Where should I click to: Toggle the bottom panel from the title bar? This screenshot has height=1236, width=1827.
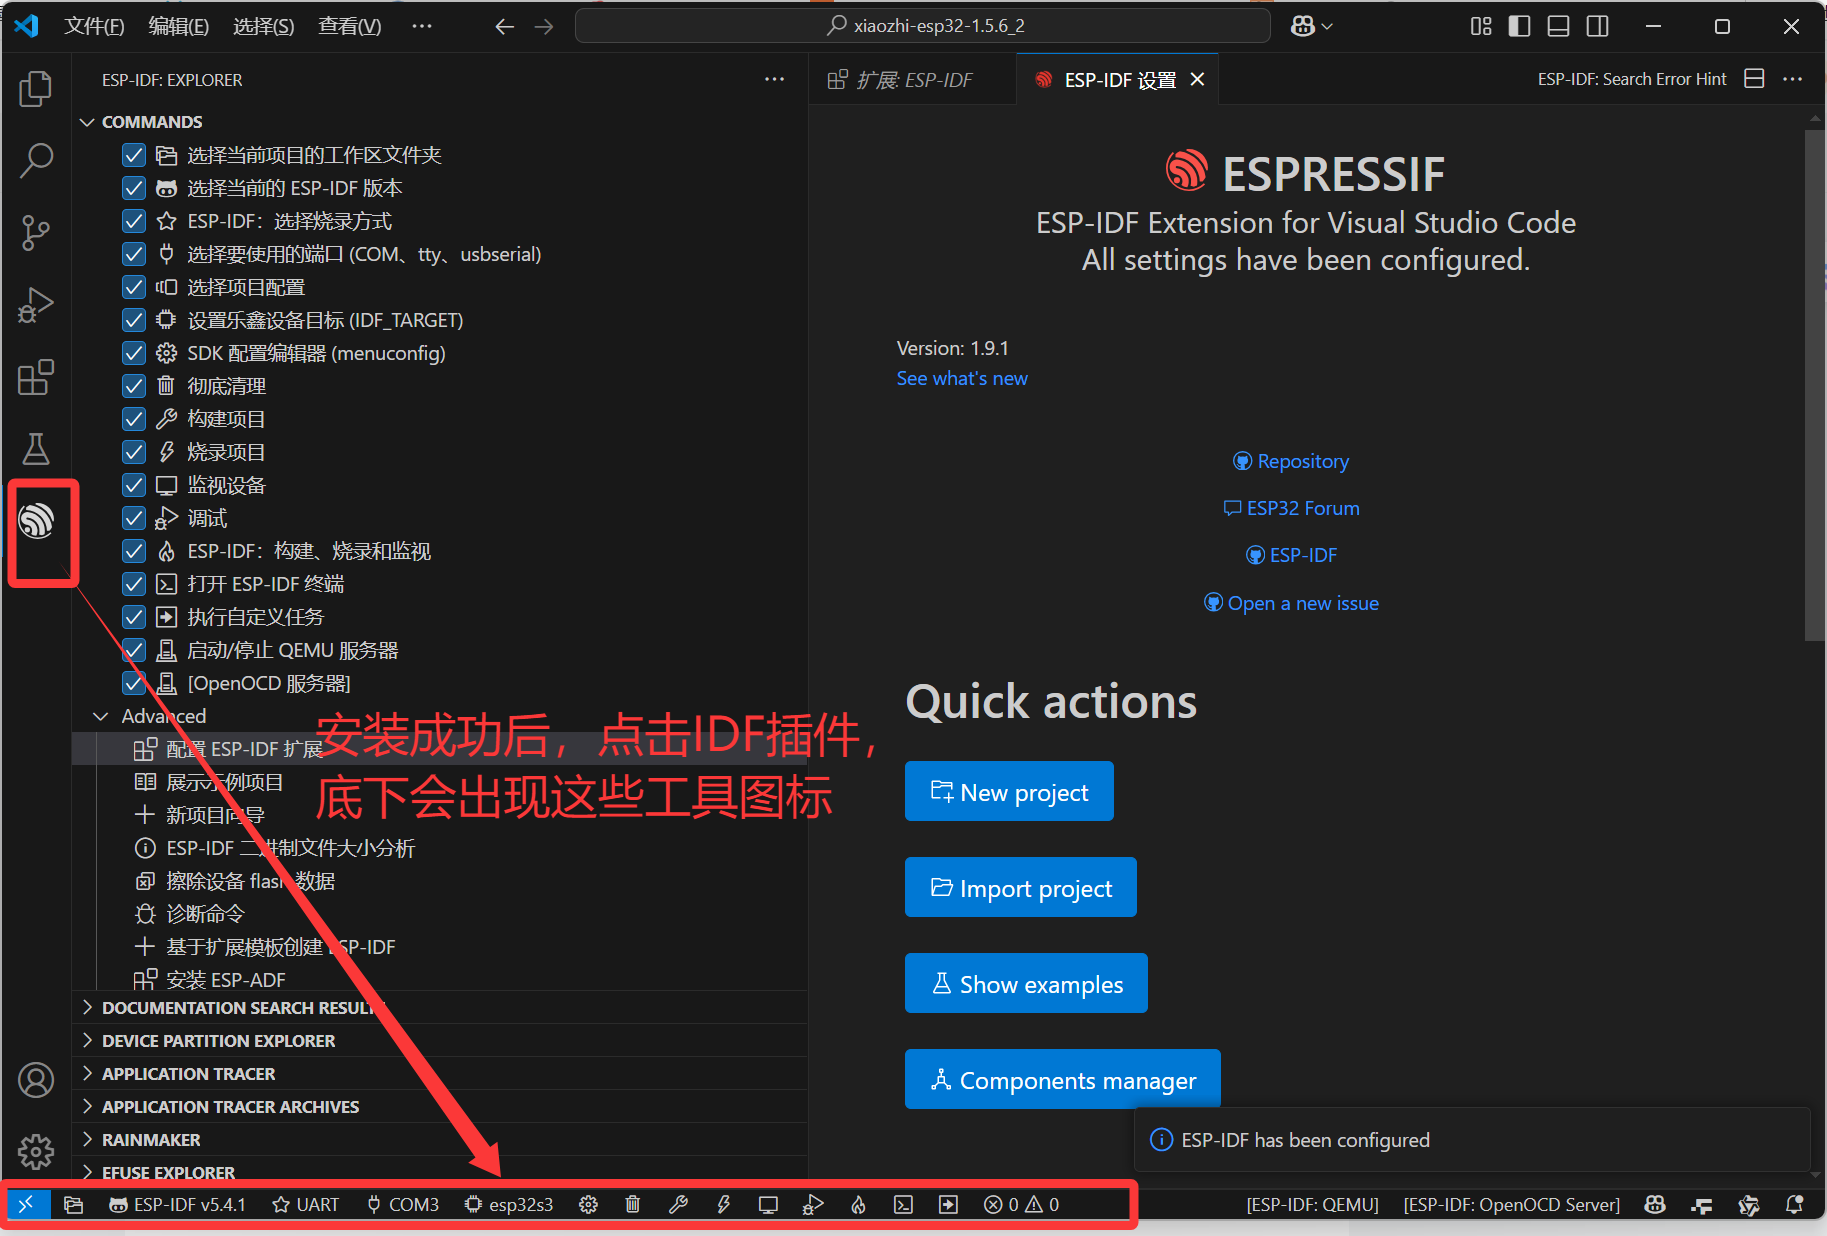[1558, 26]
